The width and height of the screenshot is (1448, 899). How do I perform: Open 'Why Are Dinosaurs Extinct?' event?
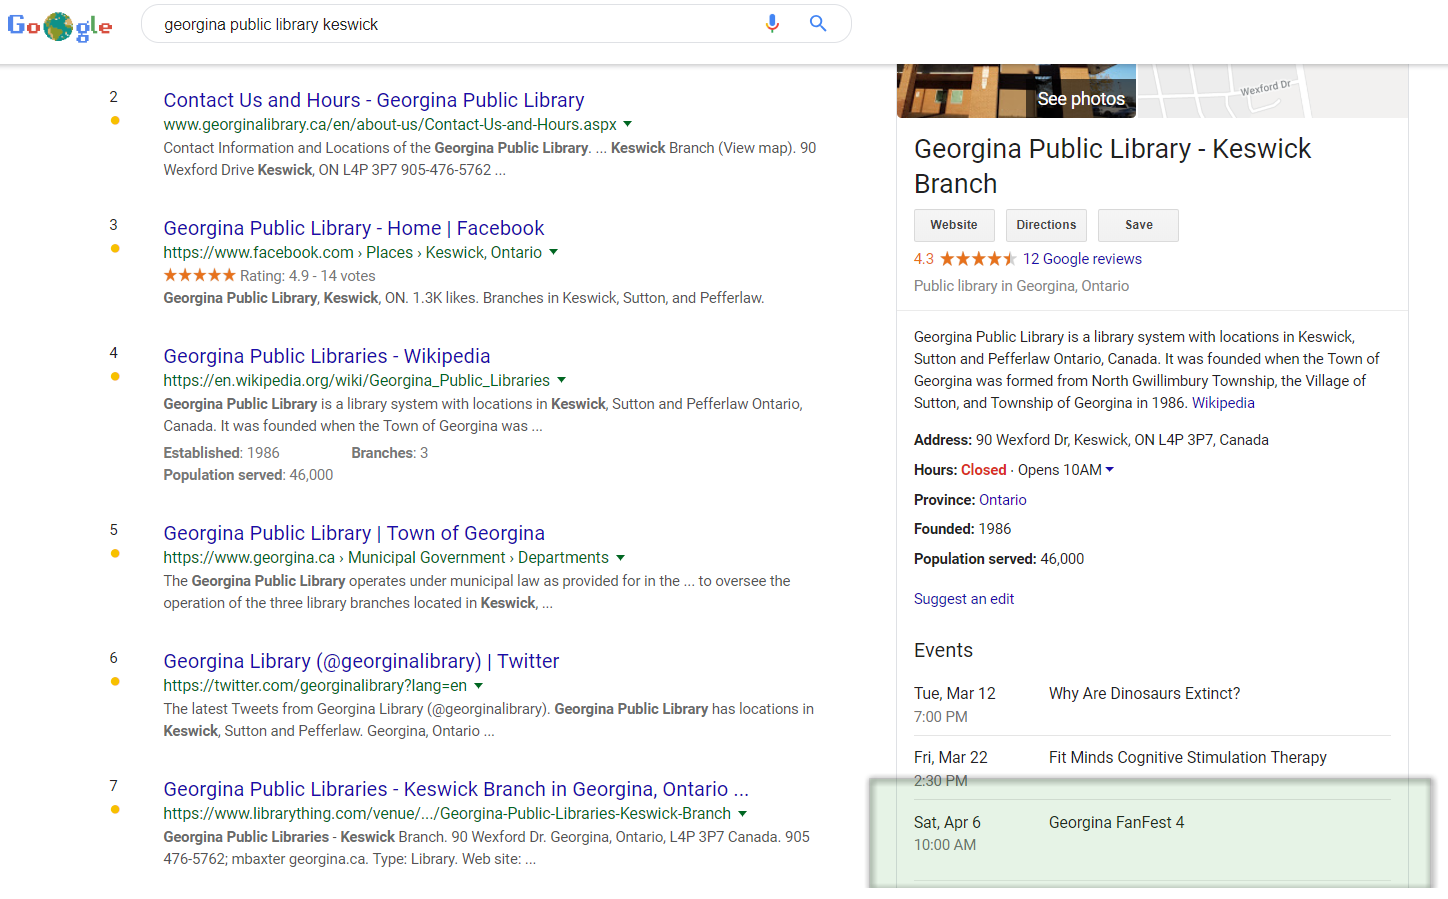coord(1144,694)
